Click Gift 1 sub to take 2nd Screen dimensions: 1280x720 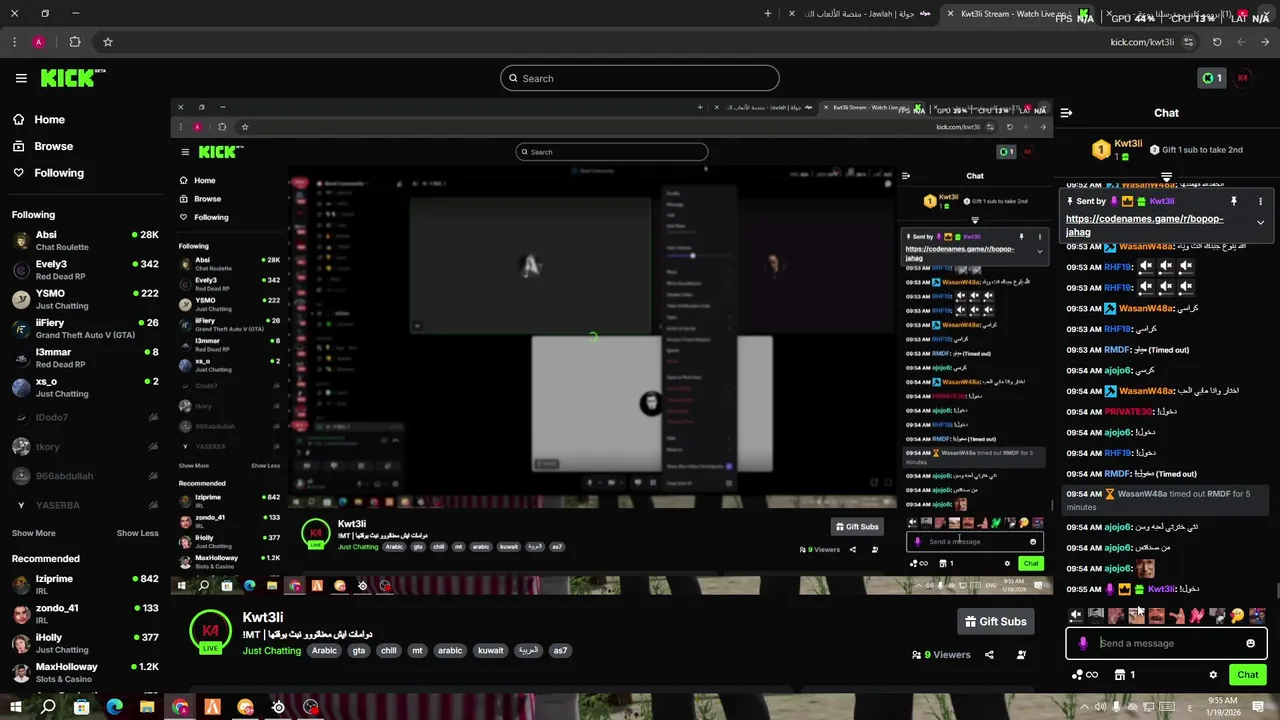click(1196, 150)
